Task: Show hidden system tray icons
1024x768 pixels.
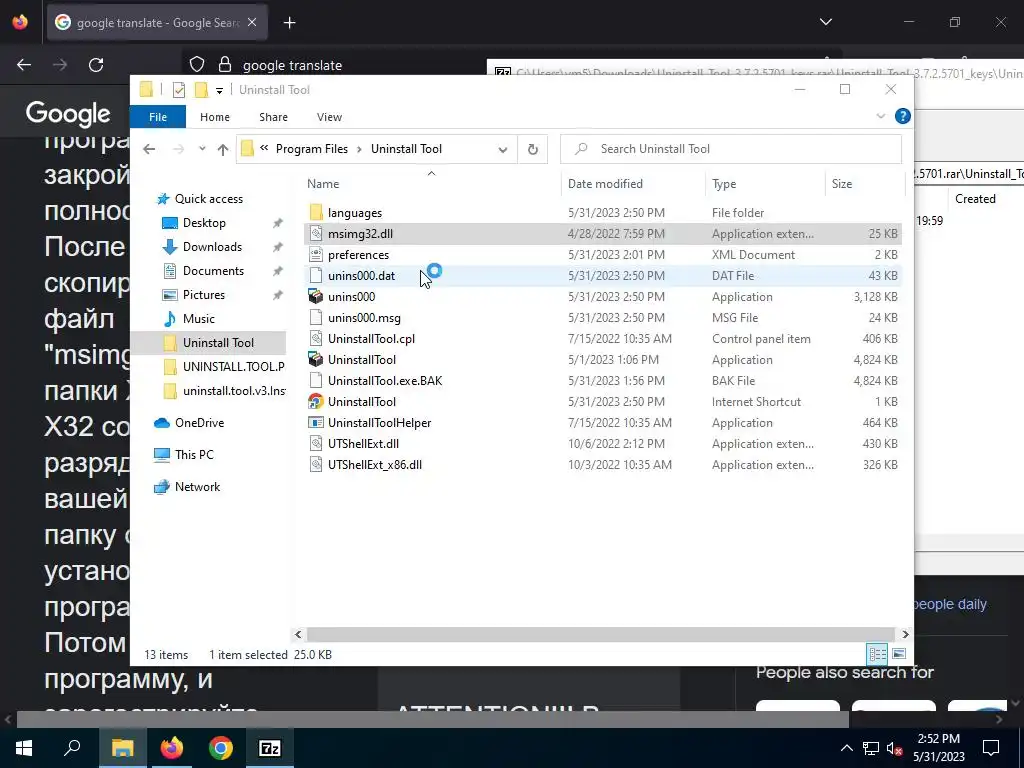Action: [x=846, y=748]
